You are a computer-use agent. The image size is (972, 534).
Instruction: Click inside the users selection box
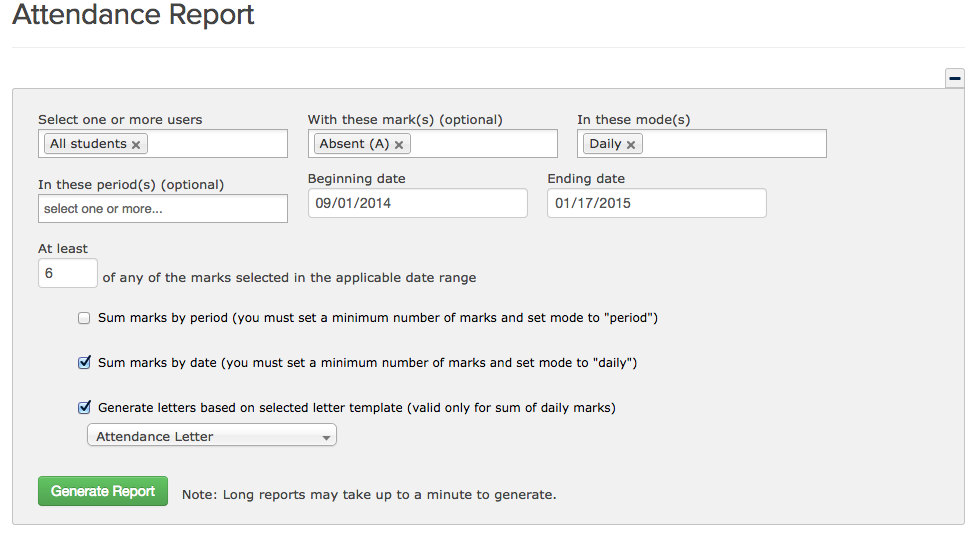click(217, 143)
